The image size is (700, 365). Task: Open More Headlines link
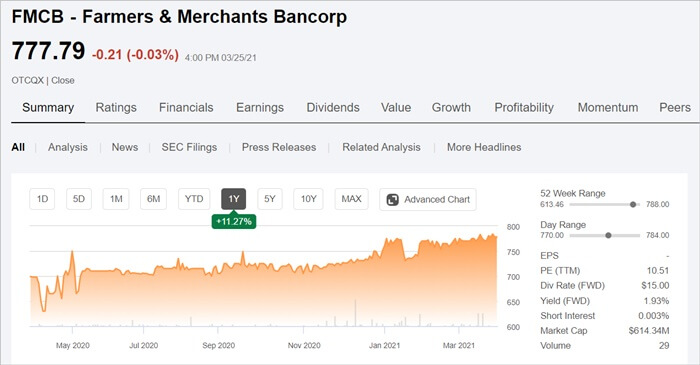(484, 147)
